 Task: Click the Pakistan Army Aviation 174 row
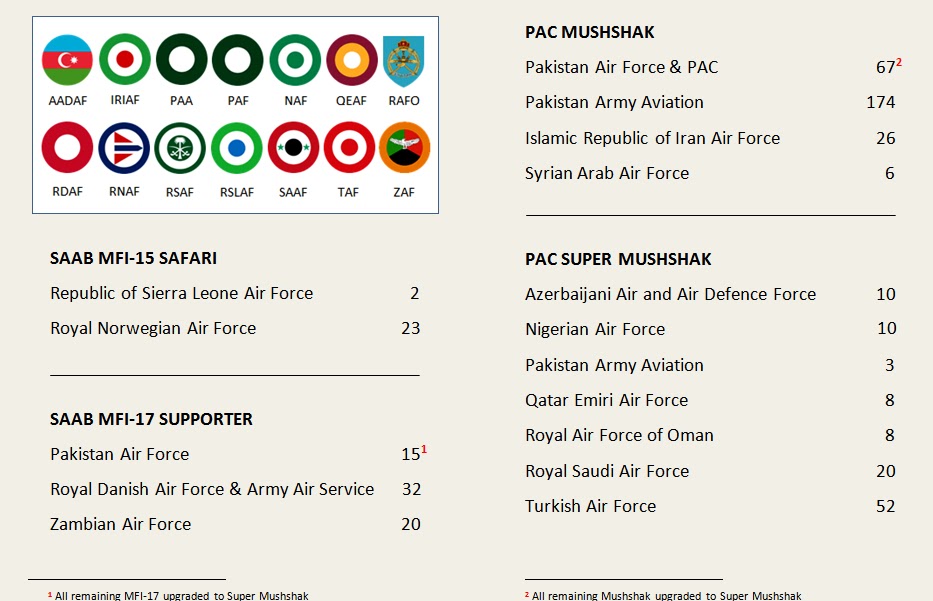710,102
